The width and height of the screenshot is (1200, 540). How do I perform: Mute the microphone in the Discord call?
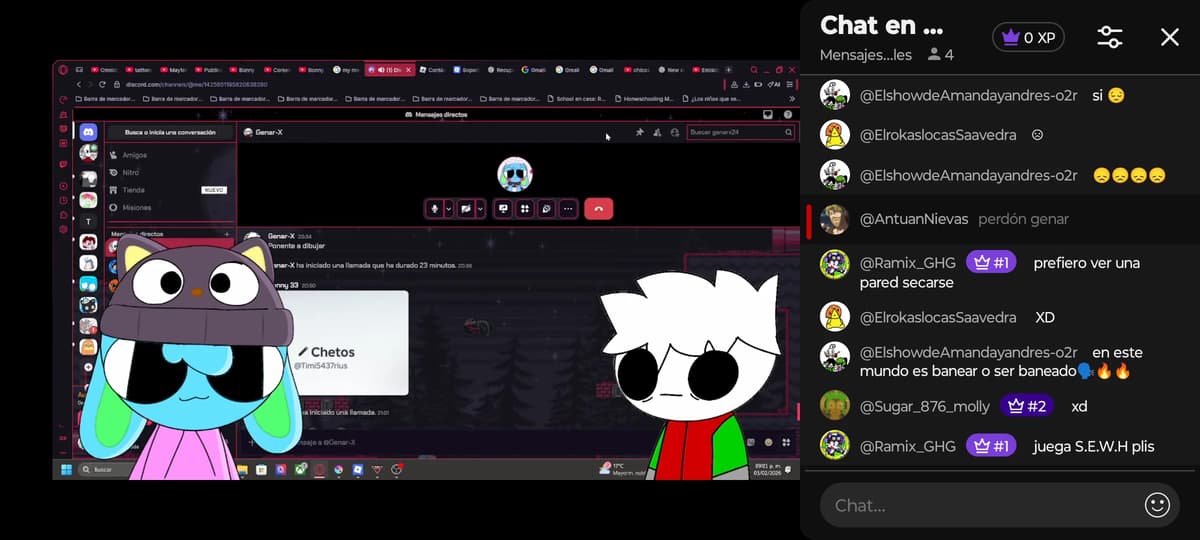point(435,208)
